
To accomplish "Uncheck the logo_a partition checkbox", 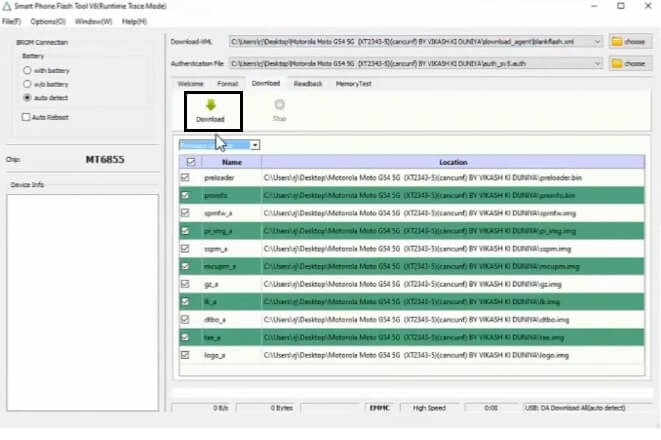I will (x=185, y=355).
